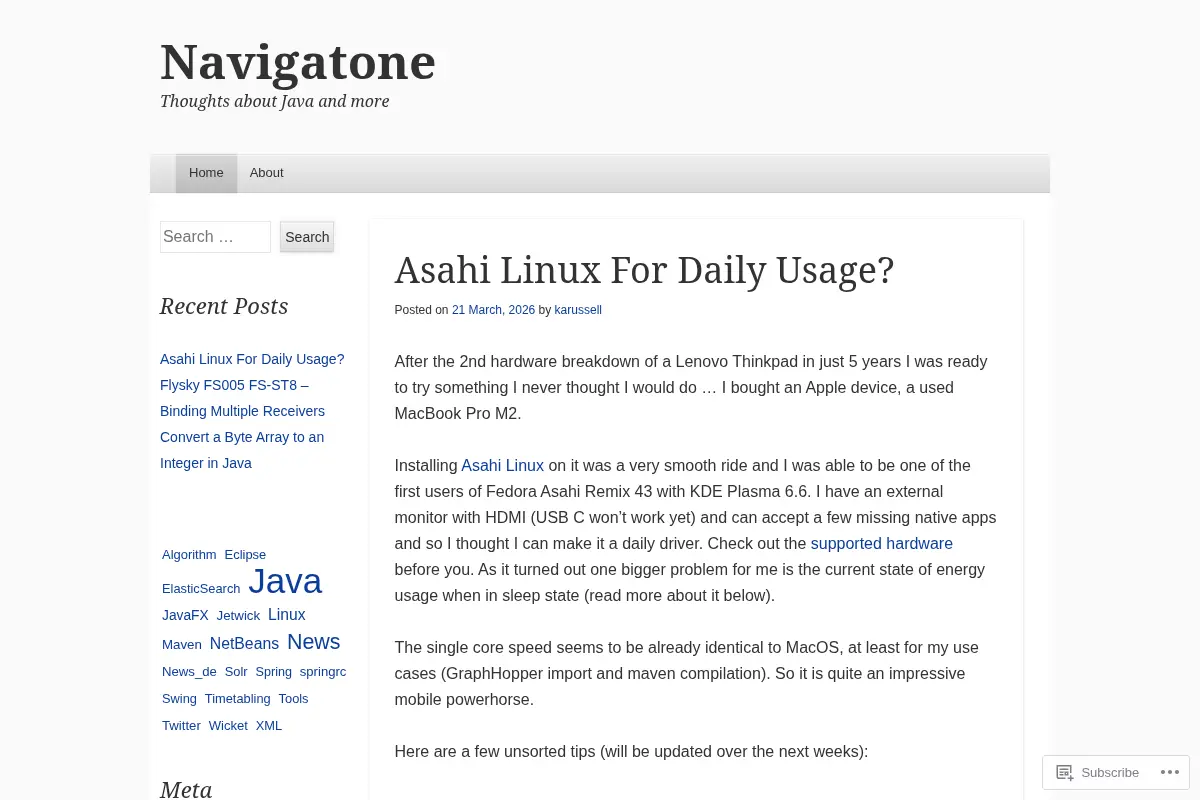
Task: Select the ElasticSearch tag
Action: (x=201, y=588)
